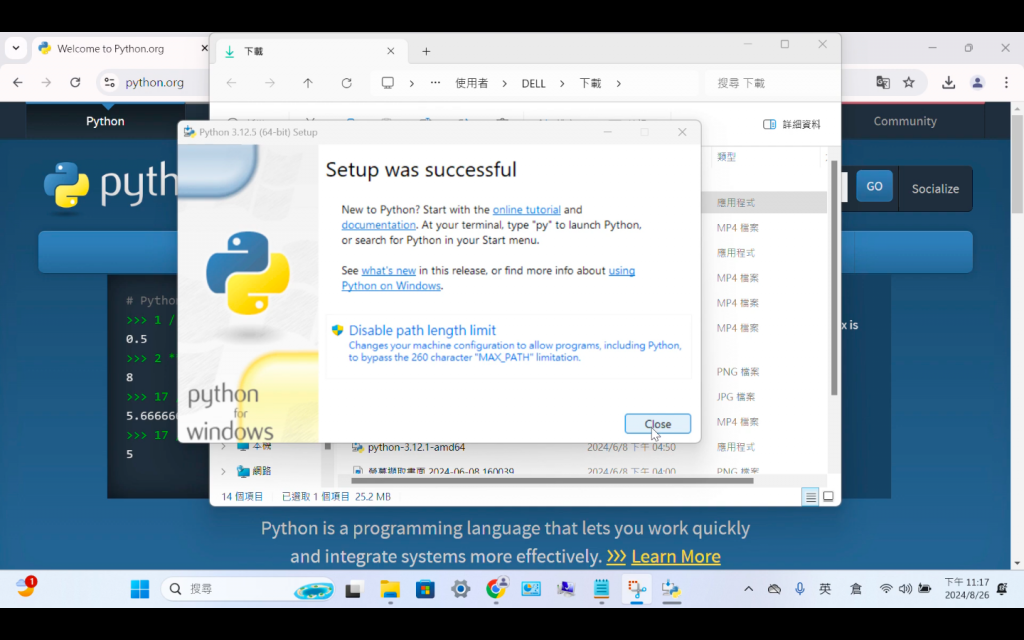Click the taskbar 搜尋 search box
The width and height of the screenshot is (1024, 640).
coord(248,589)
